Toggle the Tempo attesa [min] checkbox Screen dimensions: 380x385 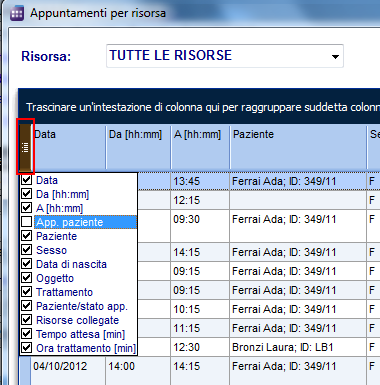[26, 334]
